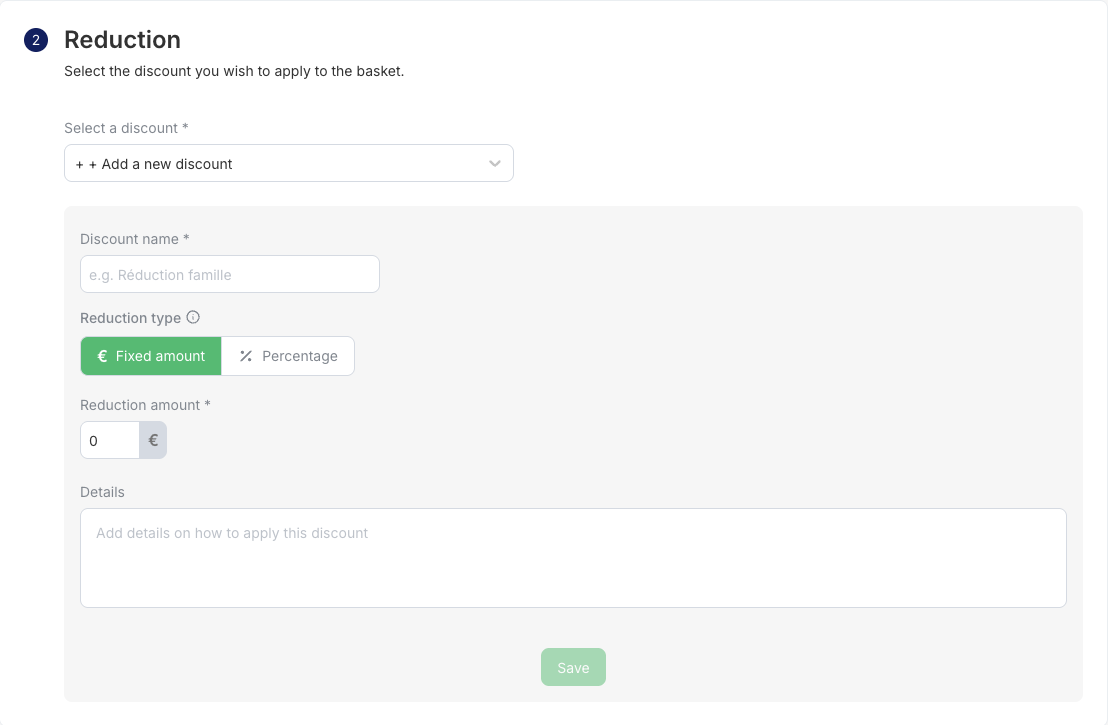The width and height of the screenshot is (1108, 725).
Task: Click the 'Discount name' label
Action: click(x=134, y=239)
